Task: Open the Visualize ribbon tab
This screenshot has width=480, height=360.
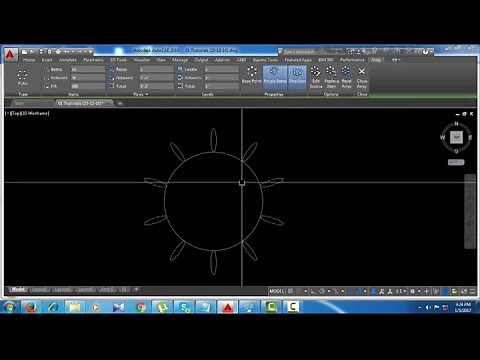Action: click(142, 60)
